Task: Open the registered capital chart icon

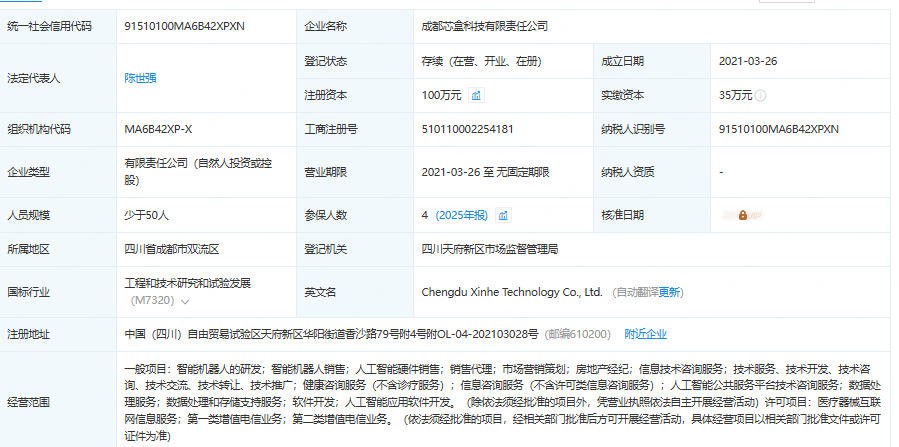Action: pos(476,96)
